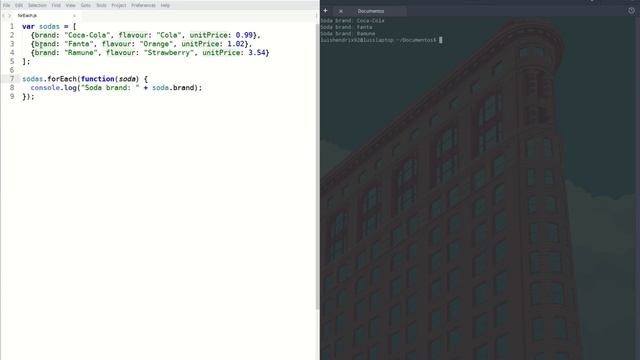Click the unitPrice value 0.99
Screen dimensions: 640x360
coord(244,35)
